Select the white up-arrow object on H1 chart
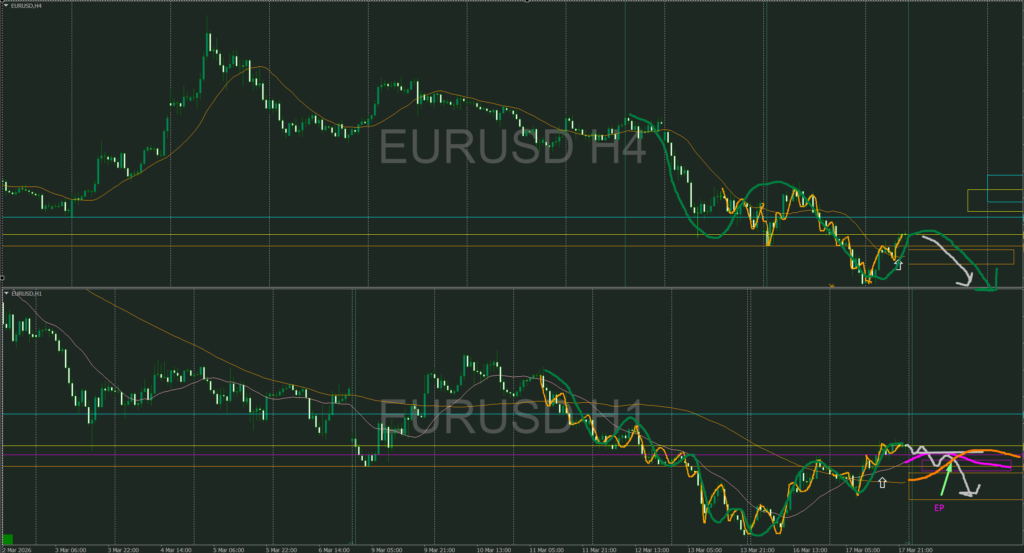The height and width of the screenshot is (553, 1024). click(x=882, y=482)
